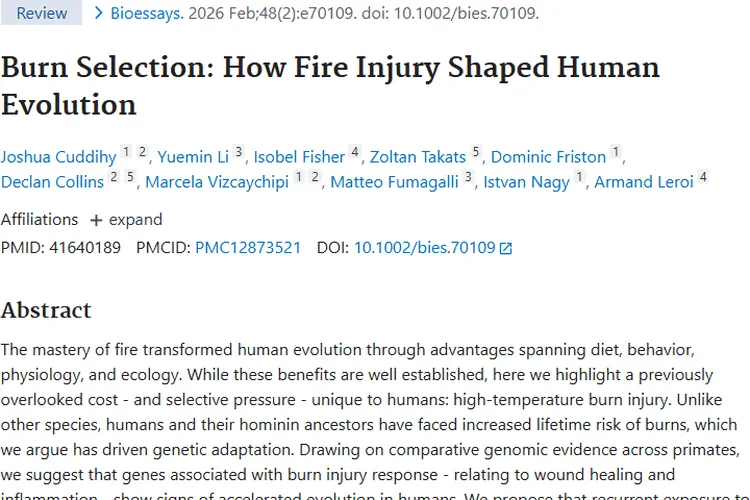The width and height of the screenshot is (750, 500).
Task: Open Armand Leroi author link
Action: [x=645, y=182]
